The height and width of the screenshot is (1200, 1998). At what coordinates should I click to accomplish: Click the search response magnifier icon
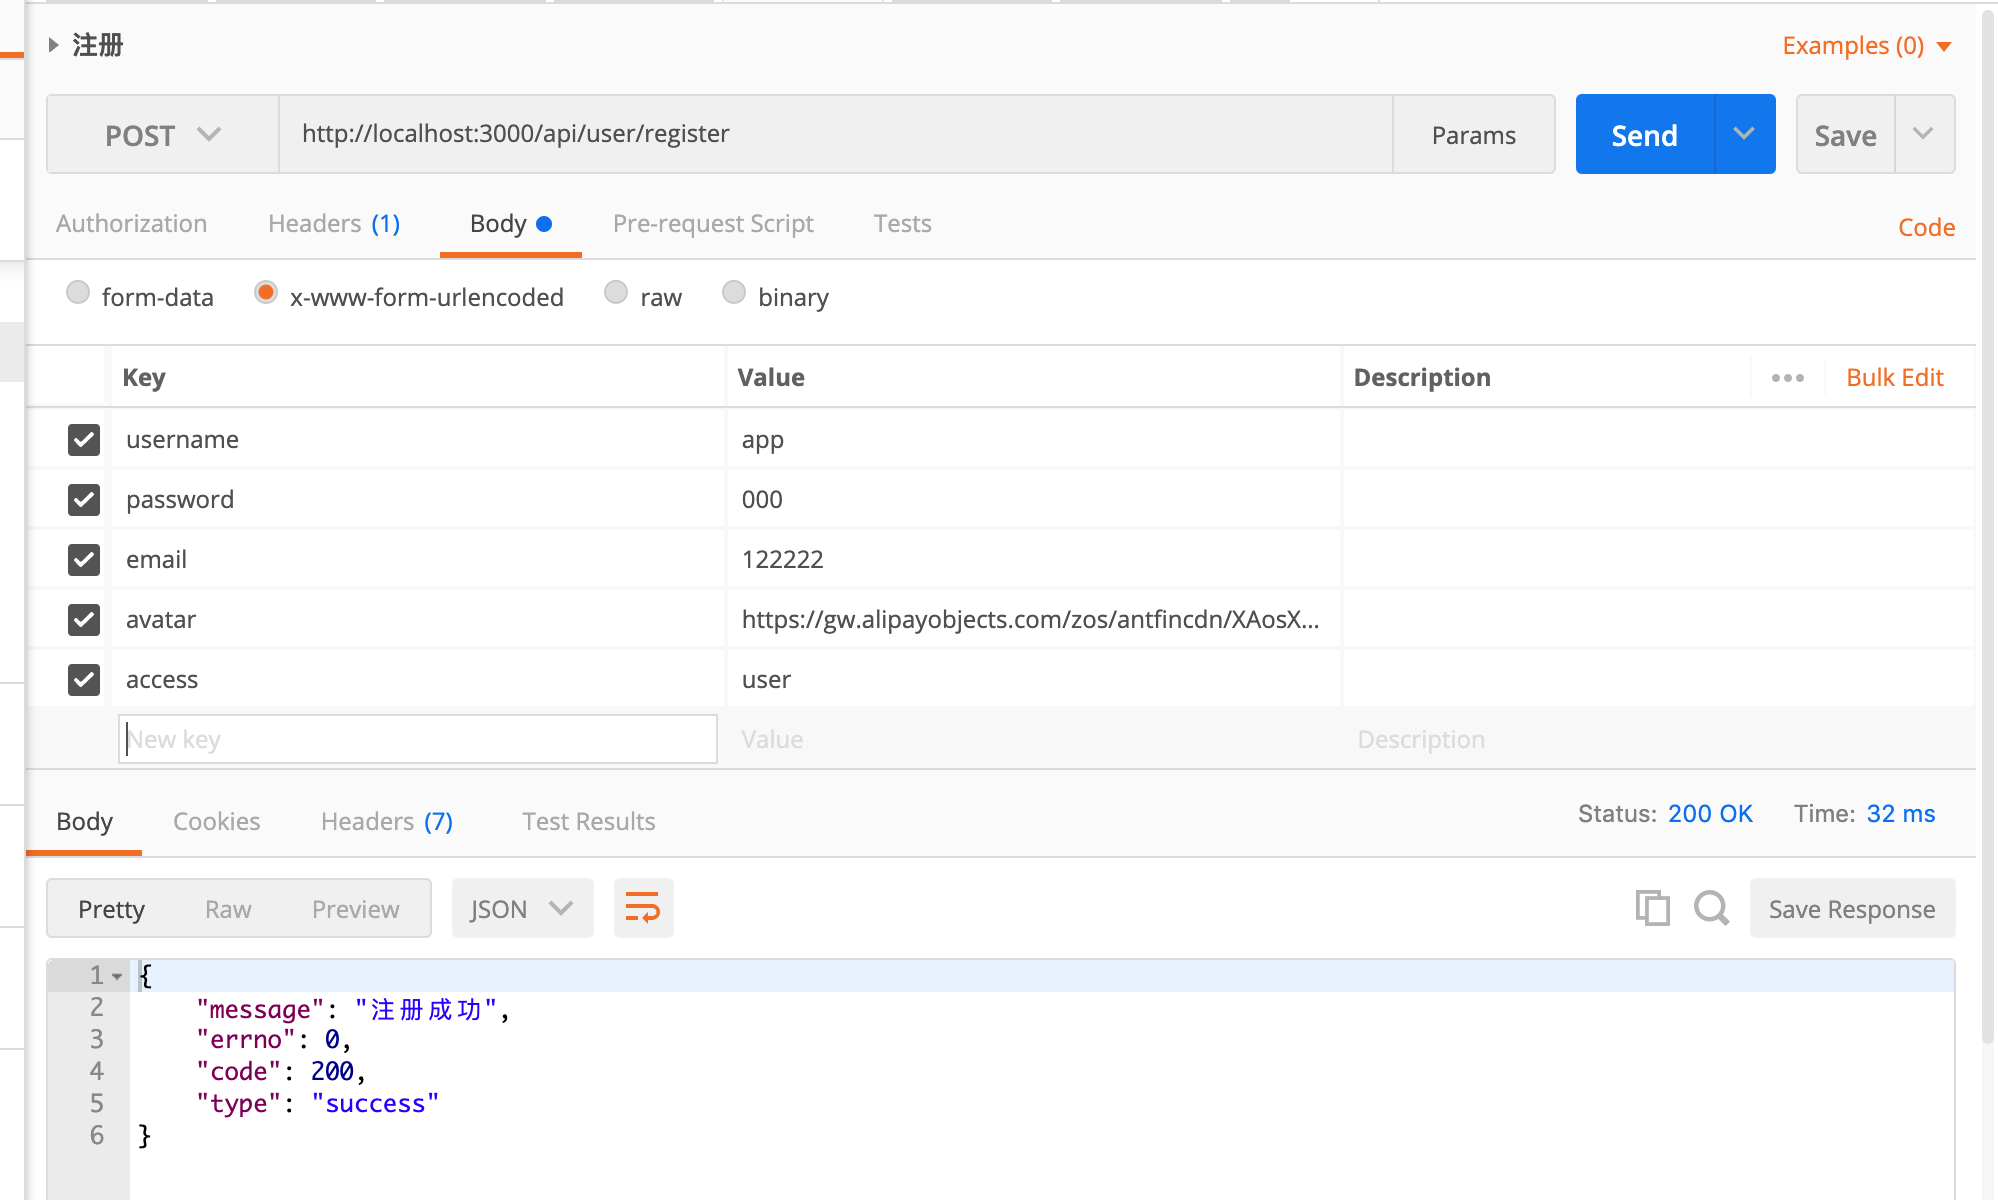point(1711,908)
